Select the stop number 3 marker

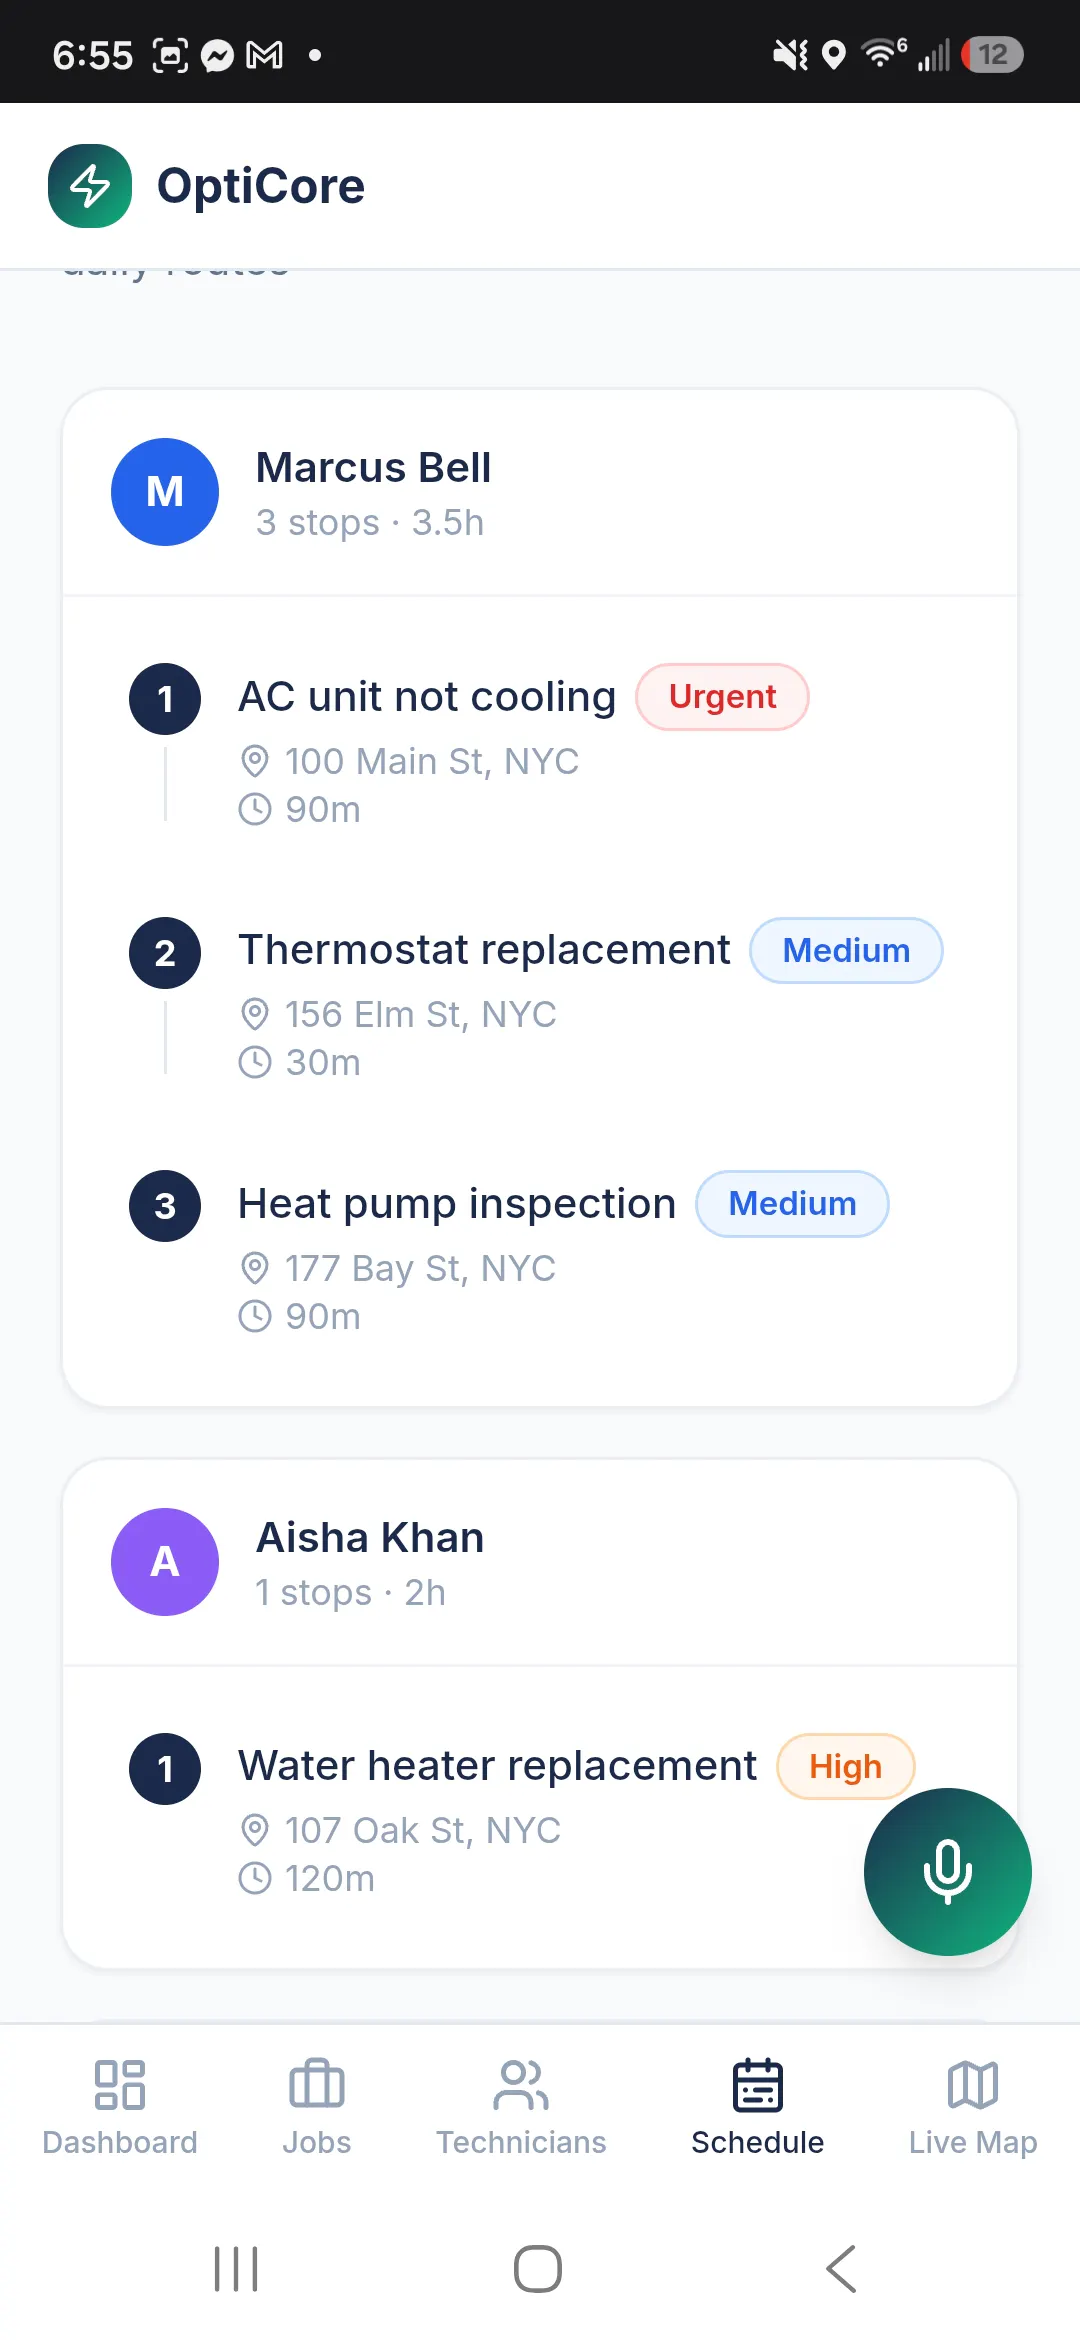165,1206
